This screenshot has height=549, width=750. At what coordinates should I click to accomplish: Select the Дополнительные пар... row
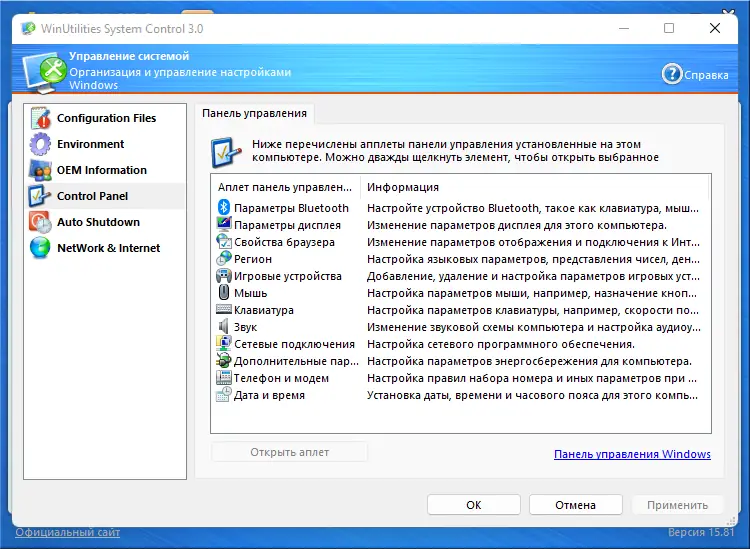click(460, 361)
